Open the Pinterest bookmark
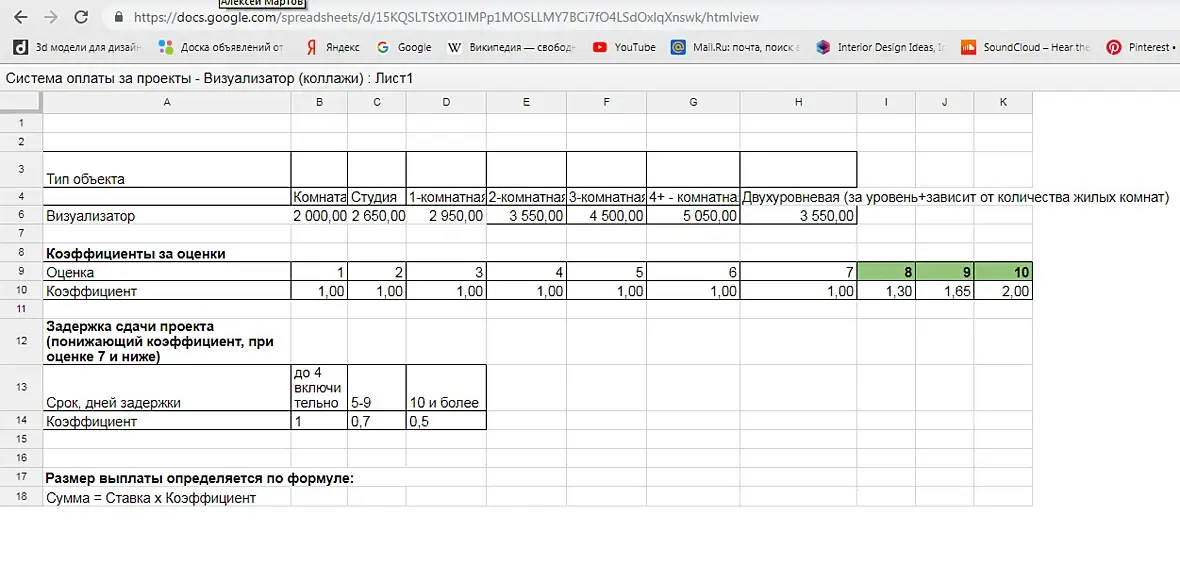This screenshot has width=1180, height=582. pos(1142,47)
